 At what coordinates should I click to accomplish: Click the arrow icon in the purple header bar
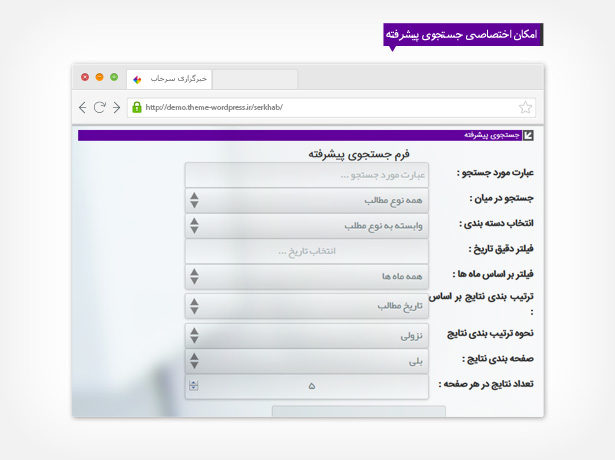(529, 135)
